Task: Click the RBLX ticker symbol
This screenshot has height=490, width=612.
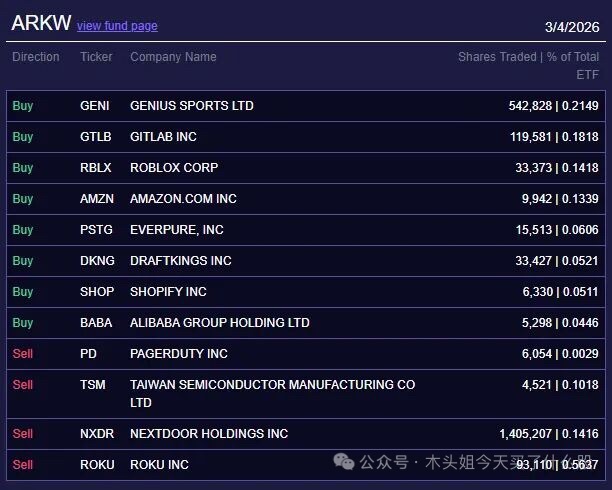Action: 96,168
